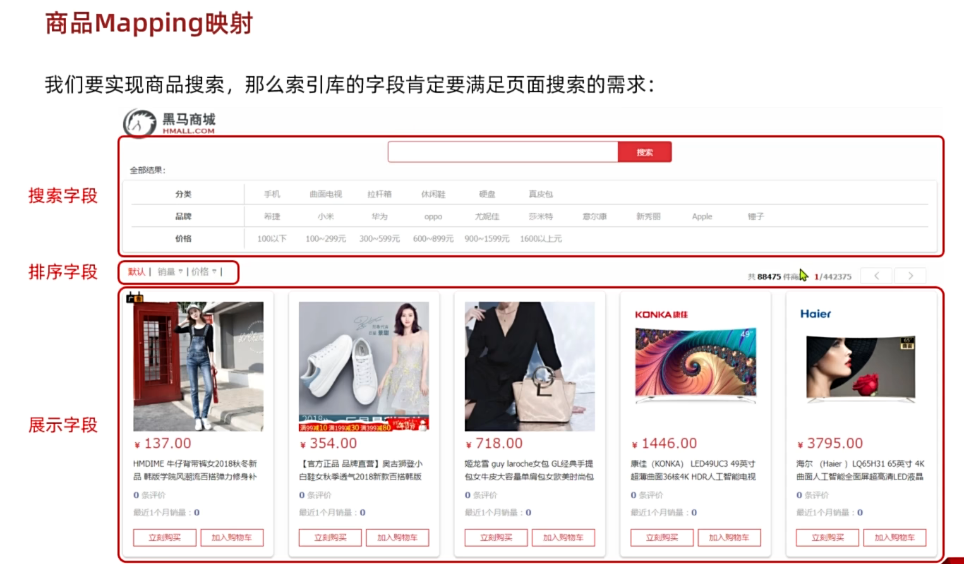964x564 pixels.
Task: Click the previous page arrow button
Action: tap(876, 276)
